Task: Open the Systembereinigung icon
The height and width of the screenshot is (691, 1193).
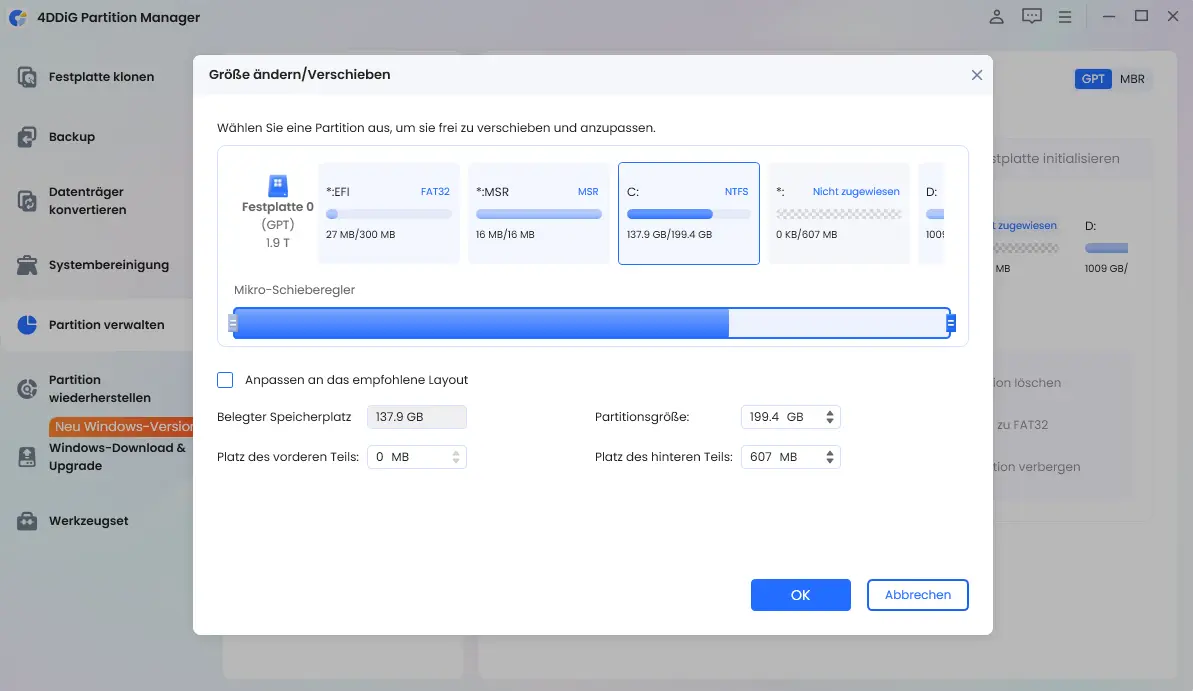Action: coord(27,265)
